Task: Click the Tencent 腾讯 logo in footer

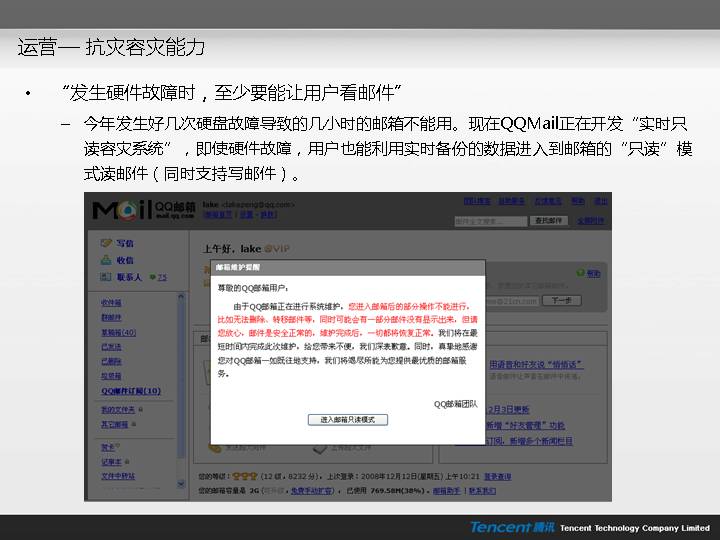Action: (x=511, y=527)
